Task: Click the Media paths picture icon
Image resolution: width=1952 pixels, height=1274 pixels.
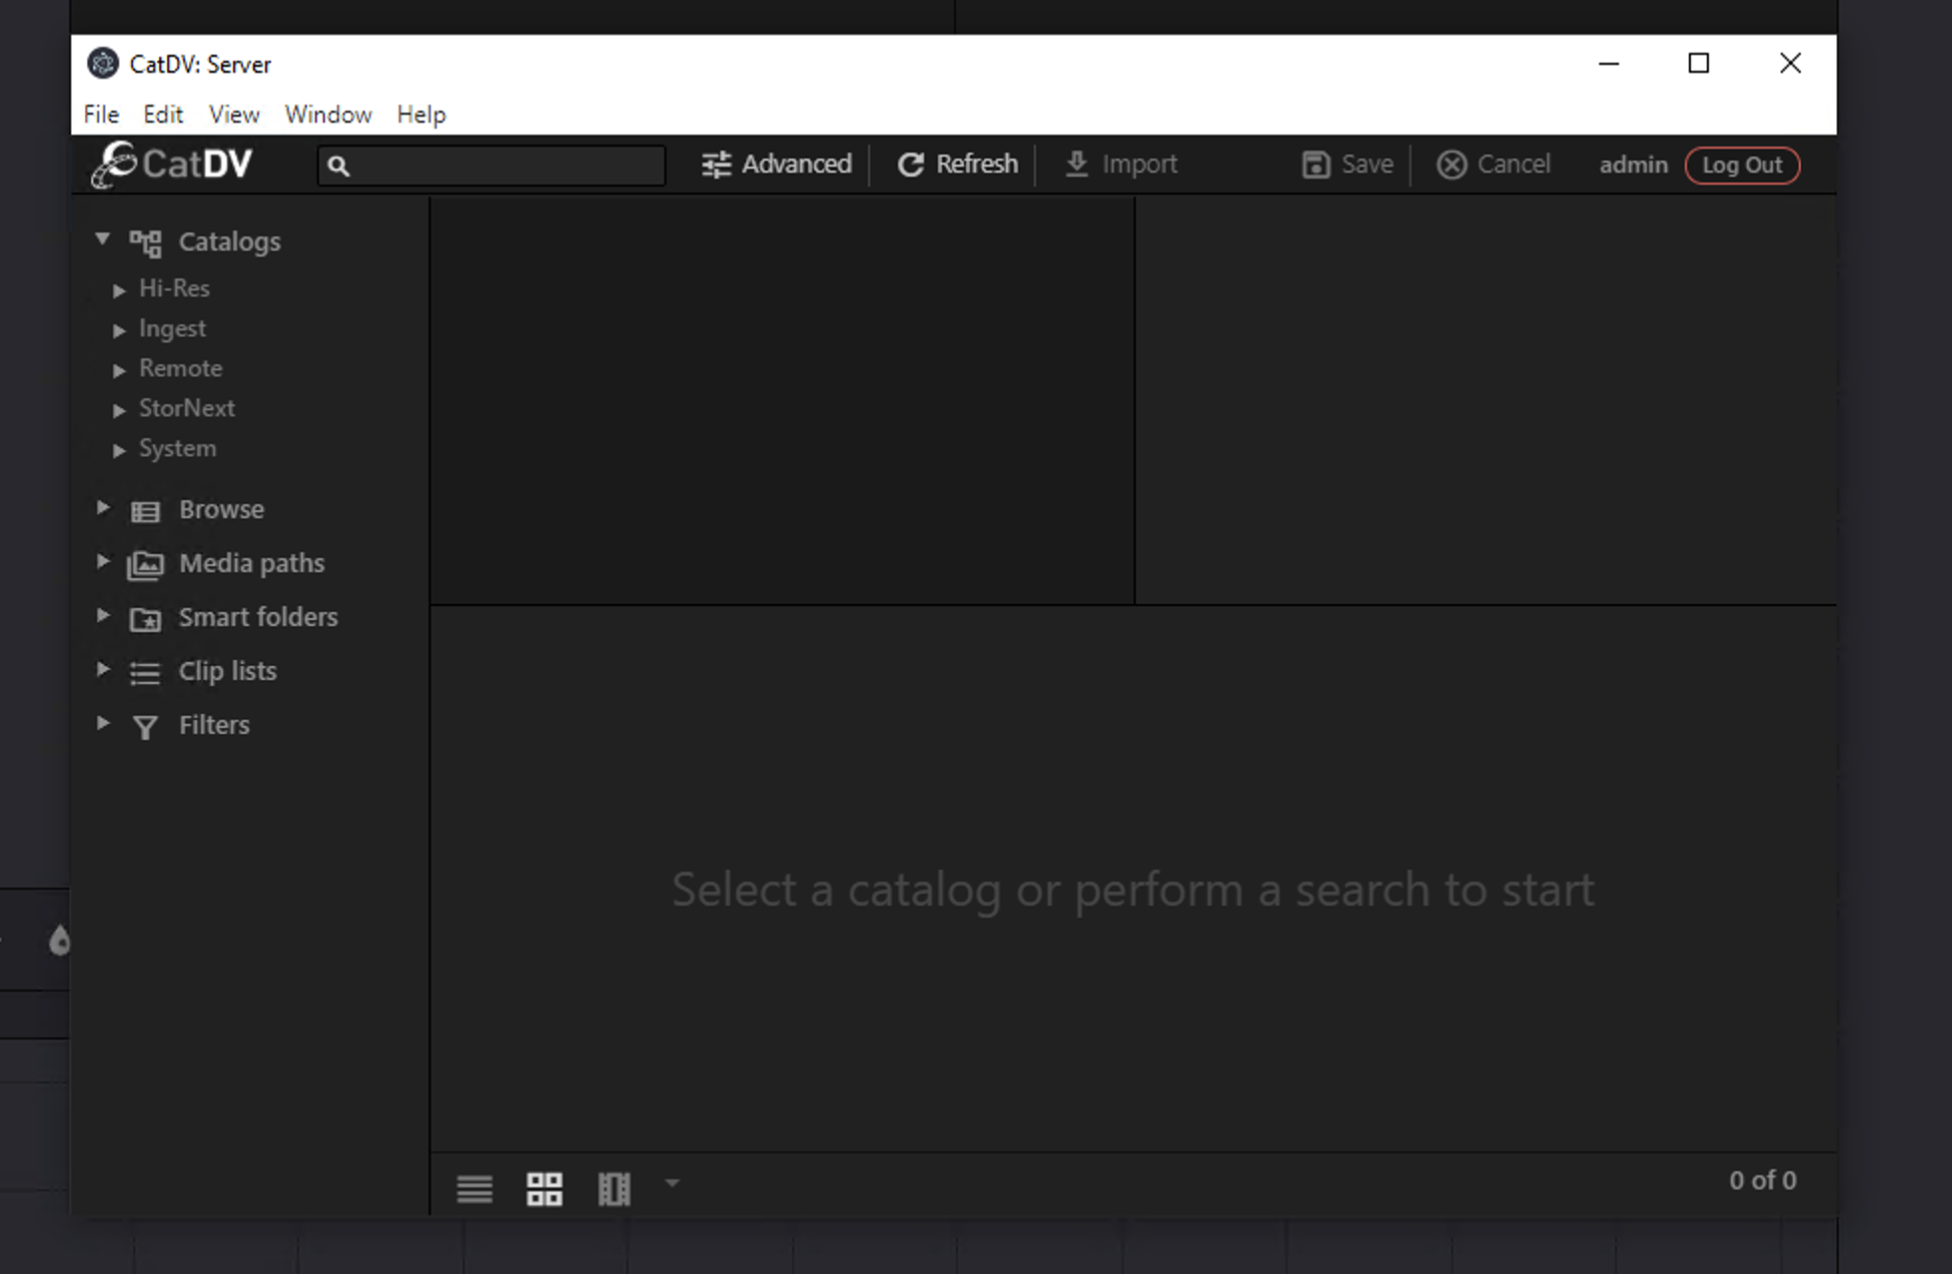Action: point(145,566)
